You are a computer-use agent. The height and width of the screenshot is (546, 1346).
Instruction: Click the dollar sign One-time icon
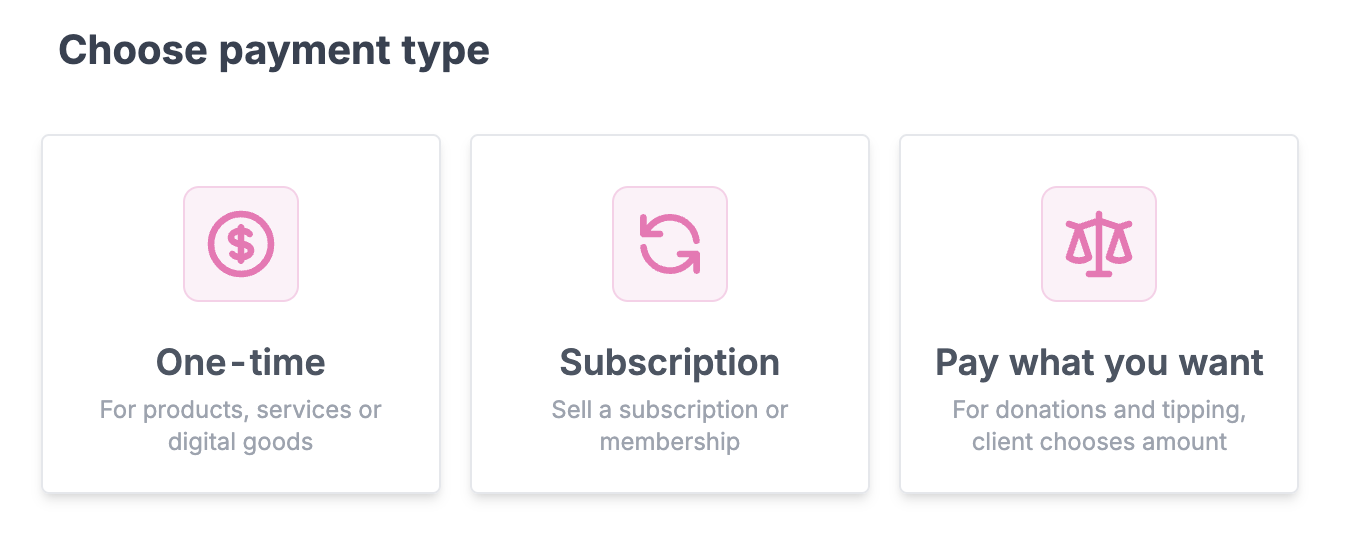click(241, 244)
